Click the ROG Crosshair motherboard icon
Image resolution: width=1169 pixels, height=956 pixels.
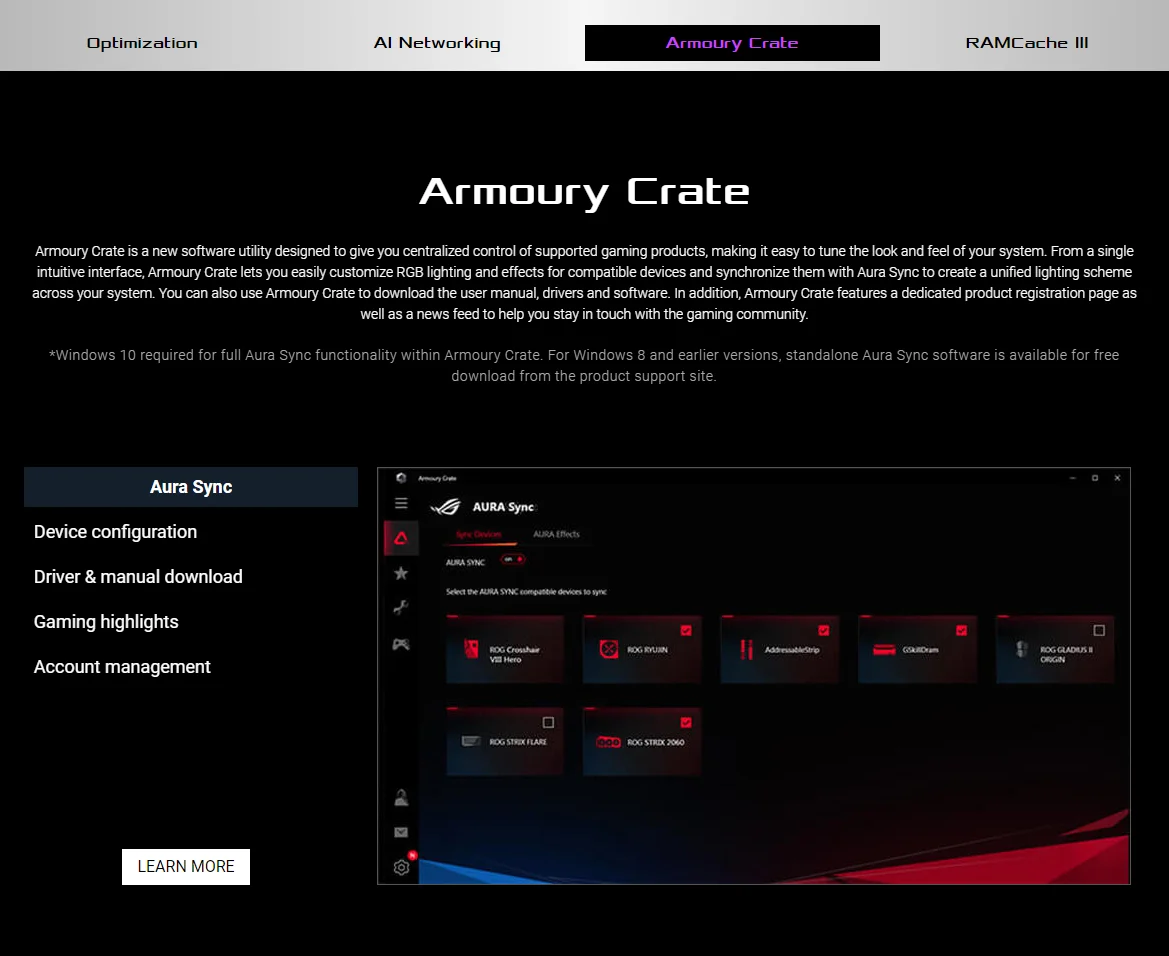pyautogui.click(x=471, y=649)
